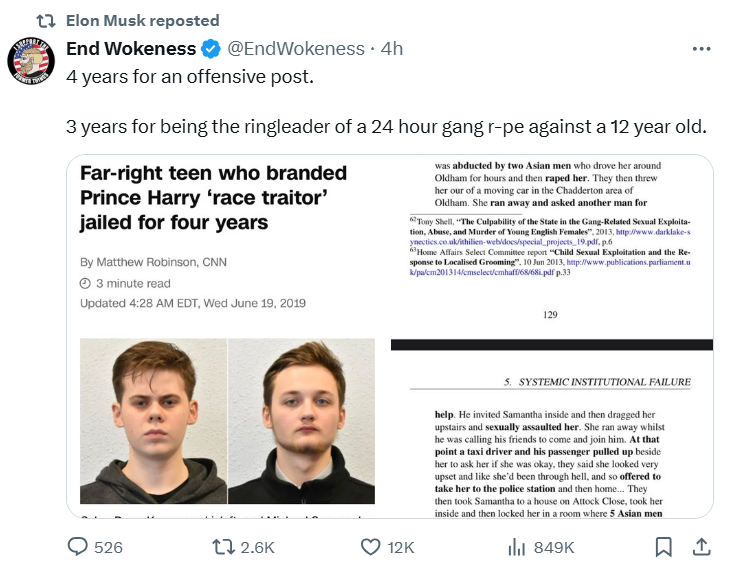Like the post with heart icon
The image size is (732, 570).
(371, 547)
